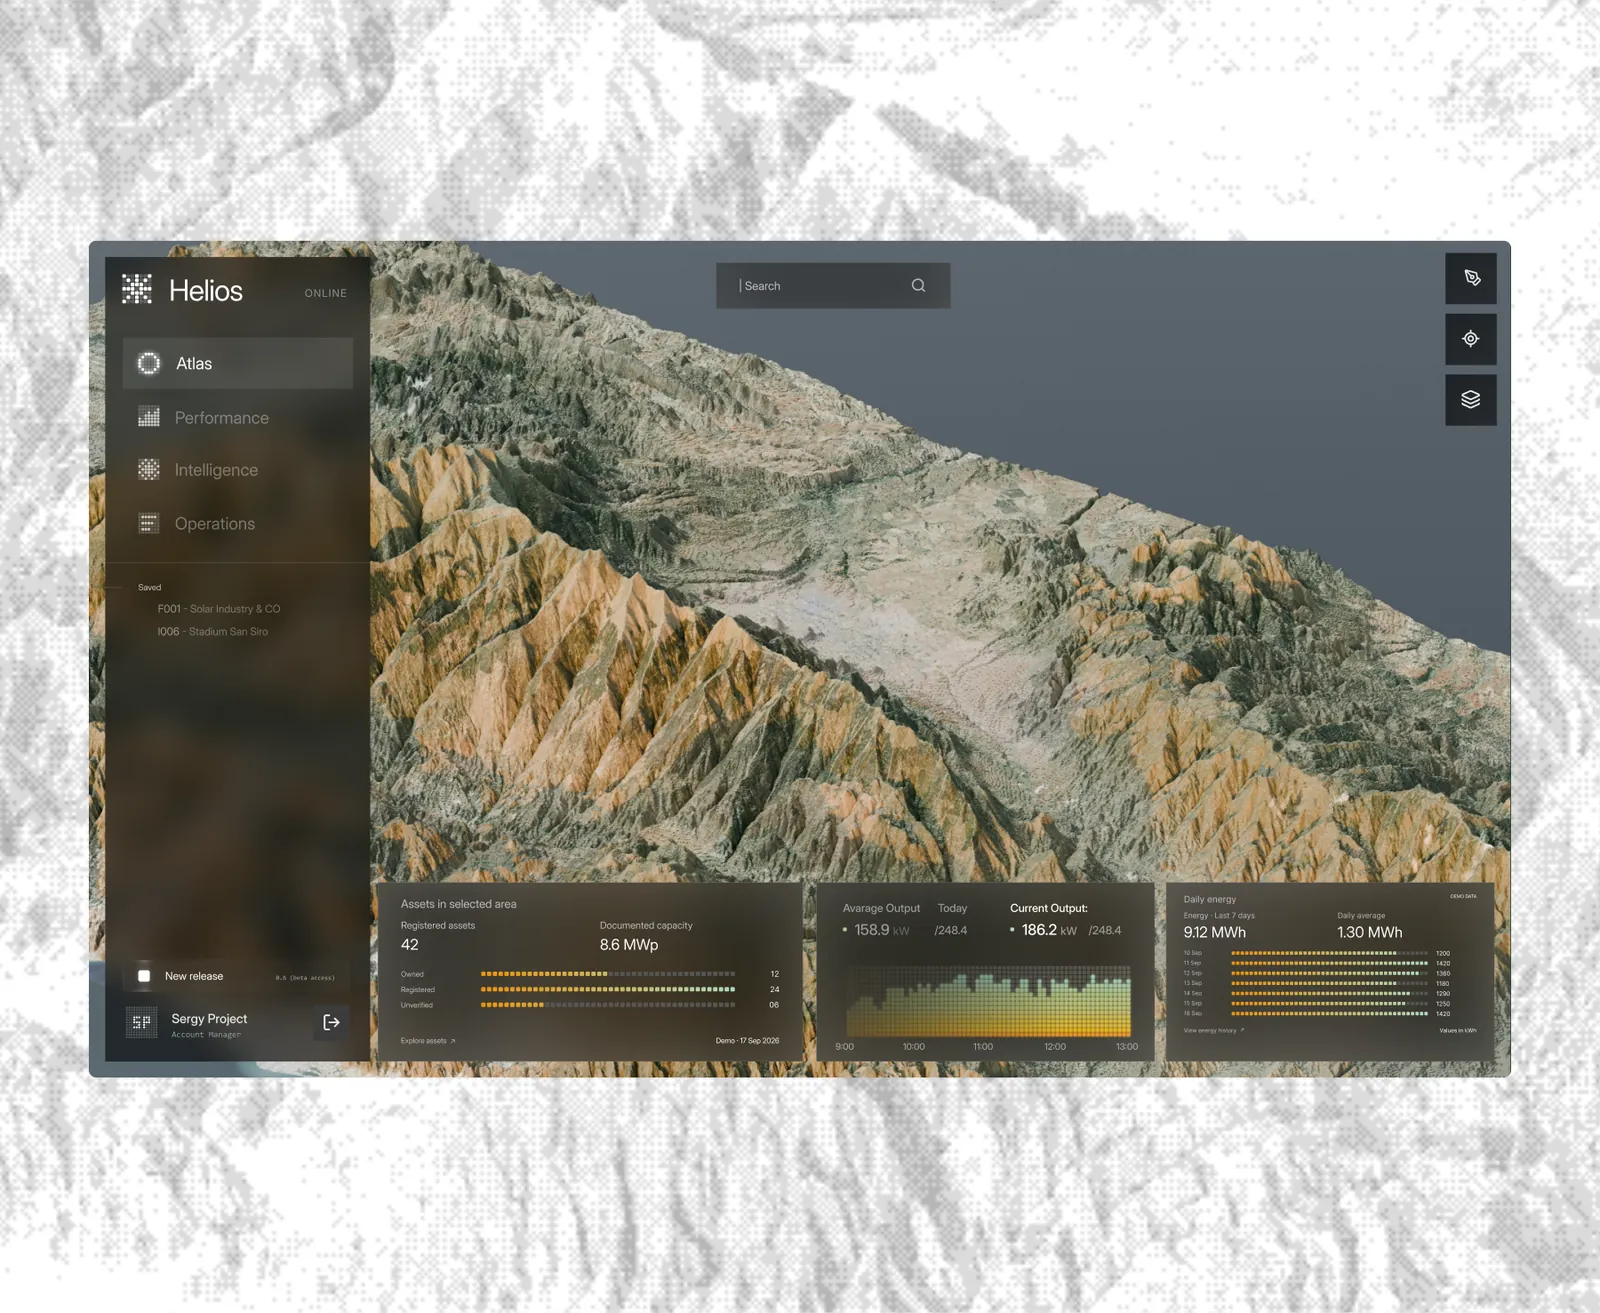Click the Assets in selected area heading
Viewport: 1600px width, 1313px height.
coord(459,904)
